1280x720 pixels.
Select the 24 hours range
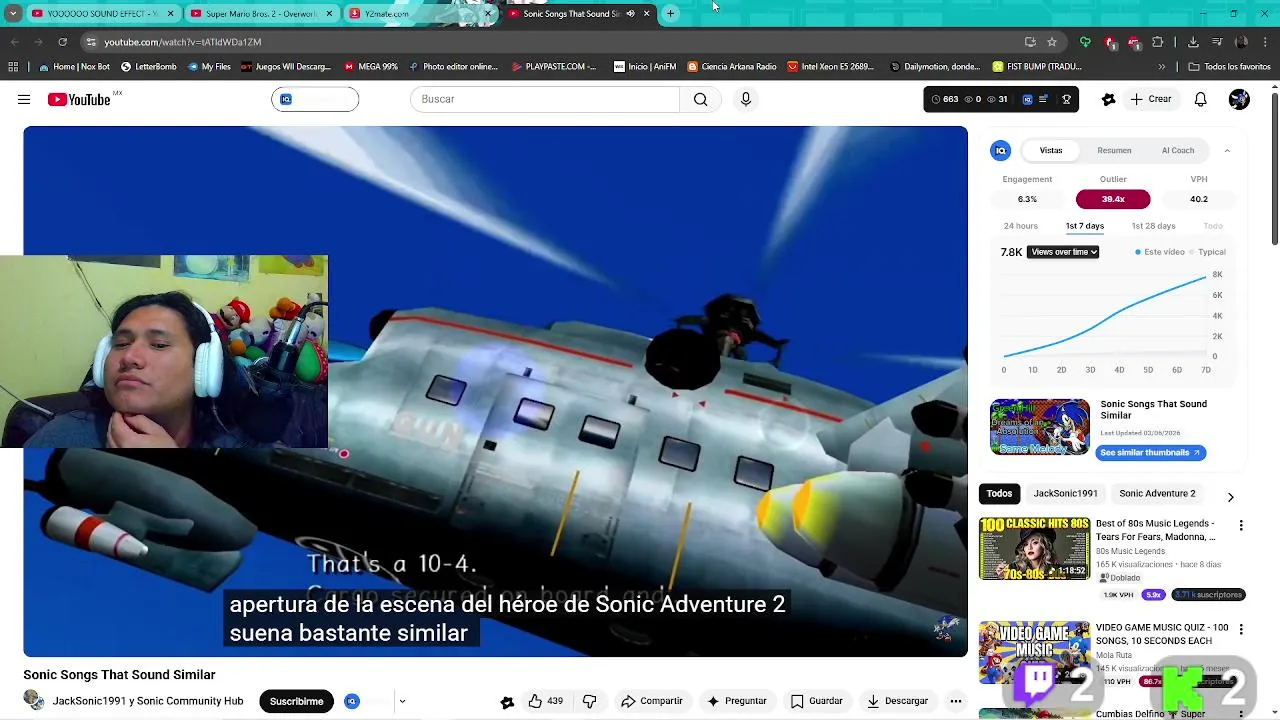(1020, 226)
